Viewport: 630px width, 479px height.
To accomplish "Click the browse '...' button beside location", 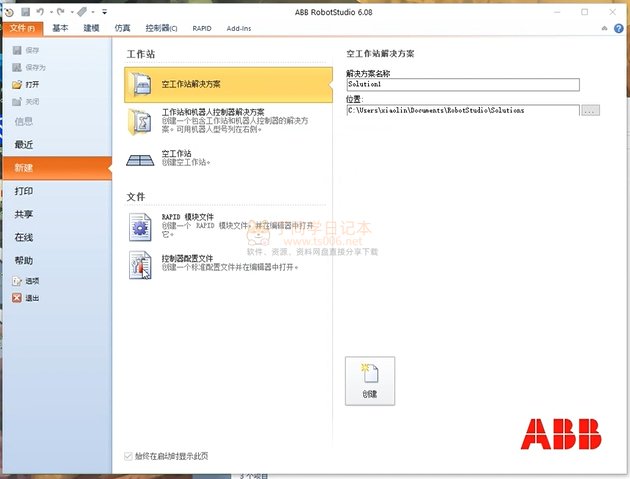I will click(589, 110).
